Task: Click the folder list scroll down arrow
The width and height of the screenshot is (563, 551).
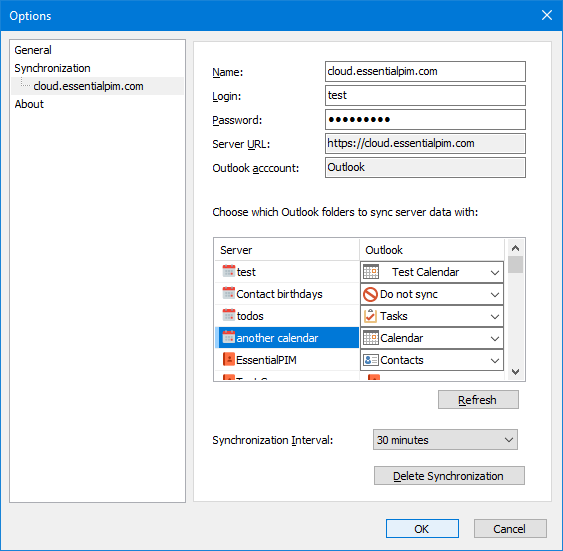Action: click(x=515, y=372)
